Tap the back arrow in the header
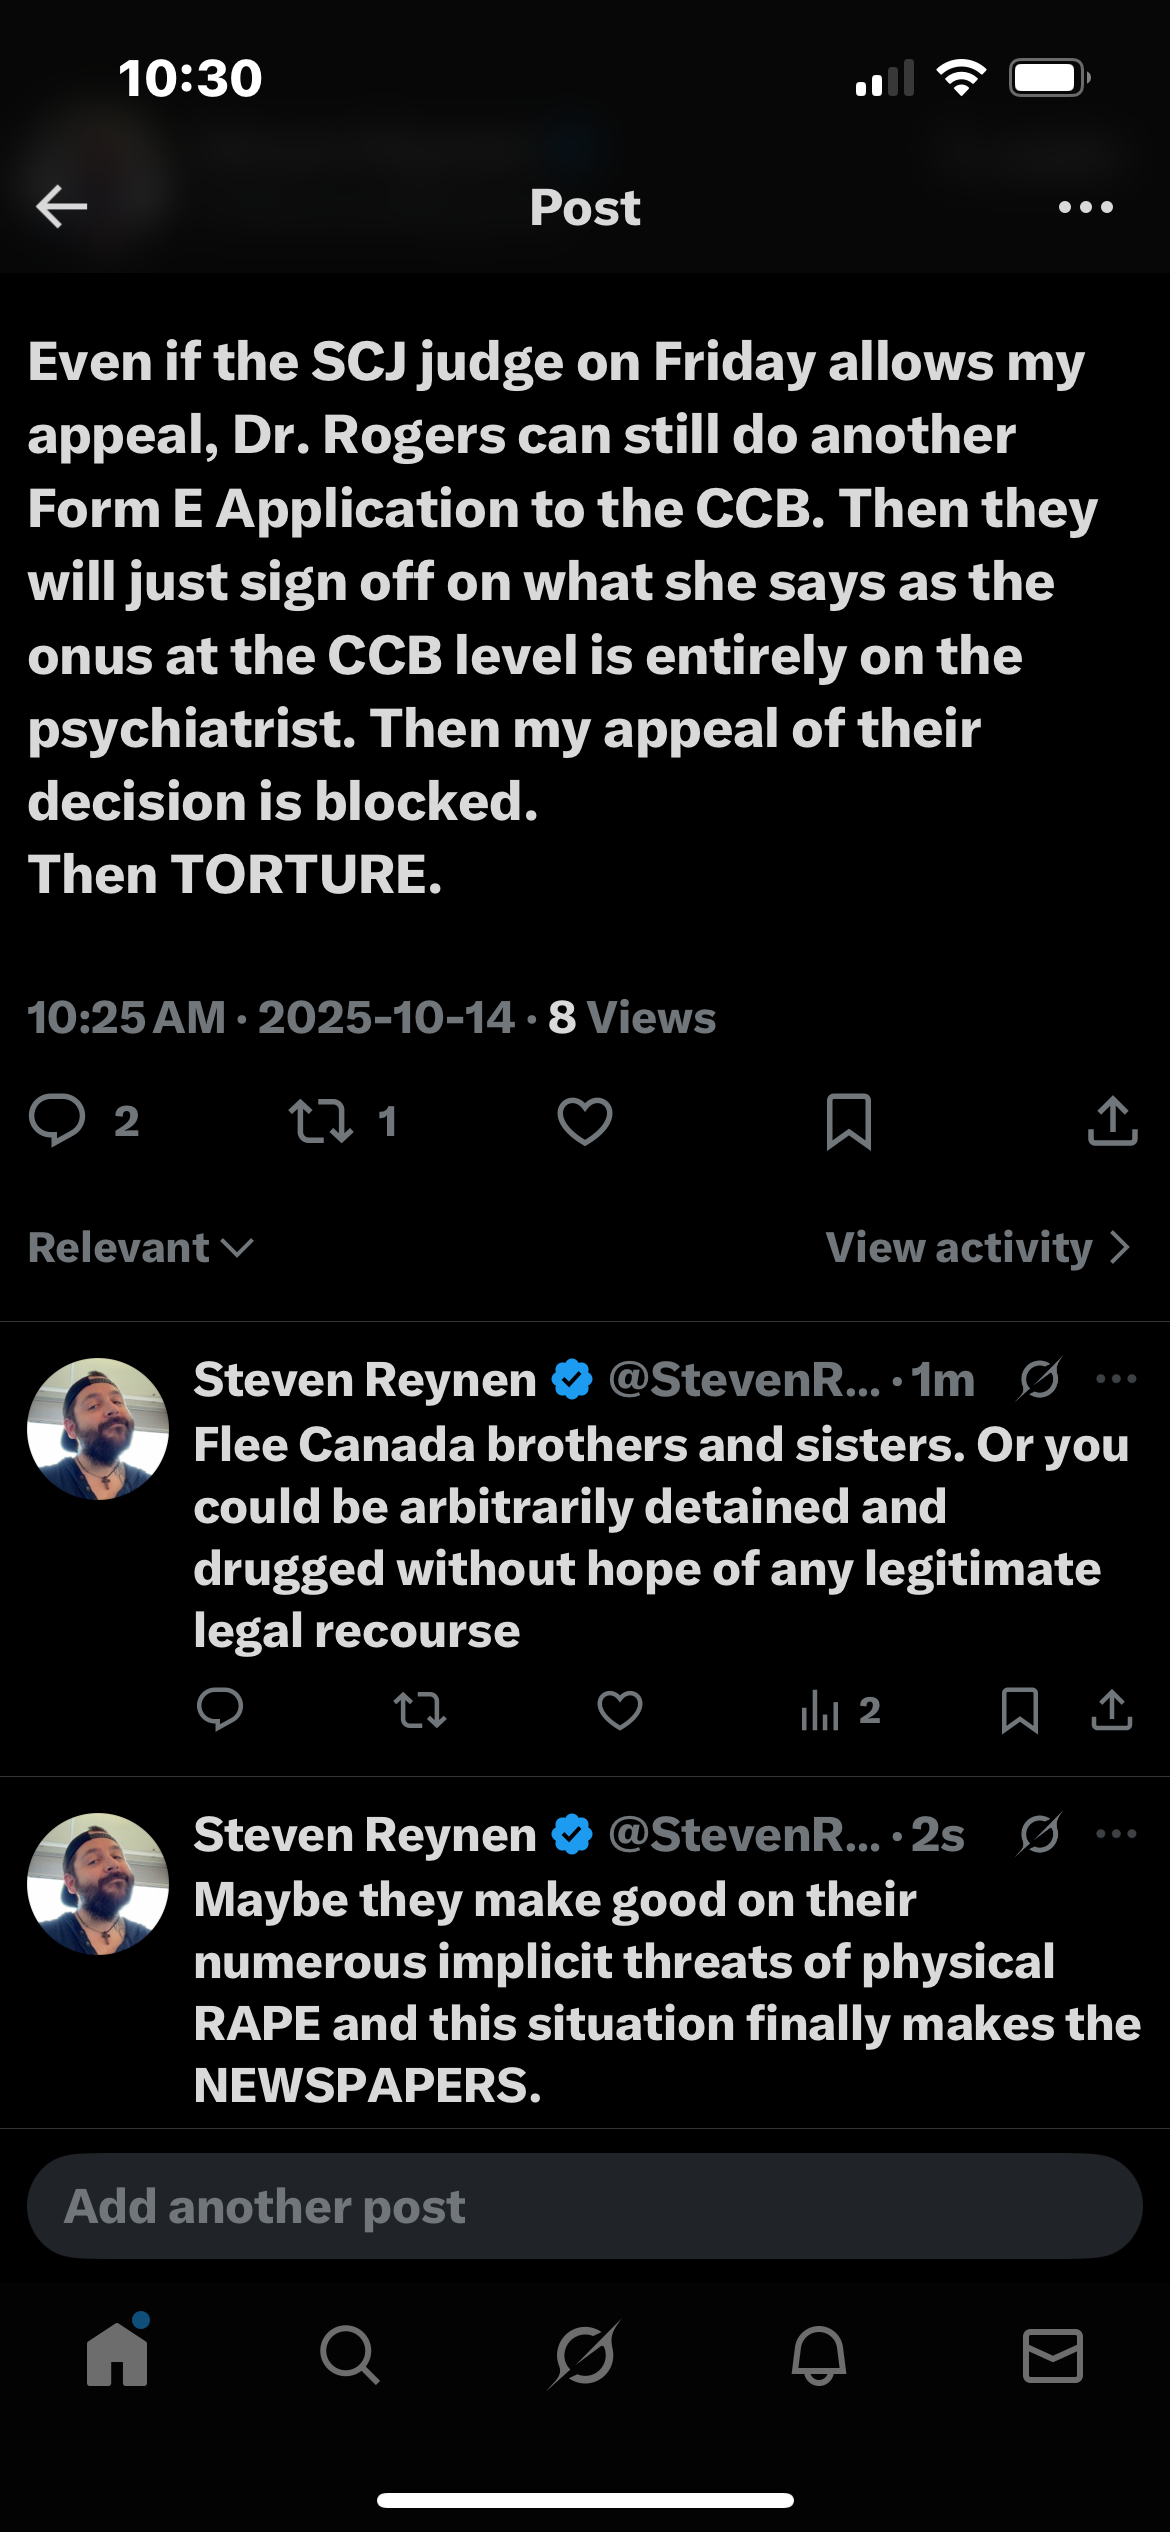1170x2532 pixels. click(62, 207)
